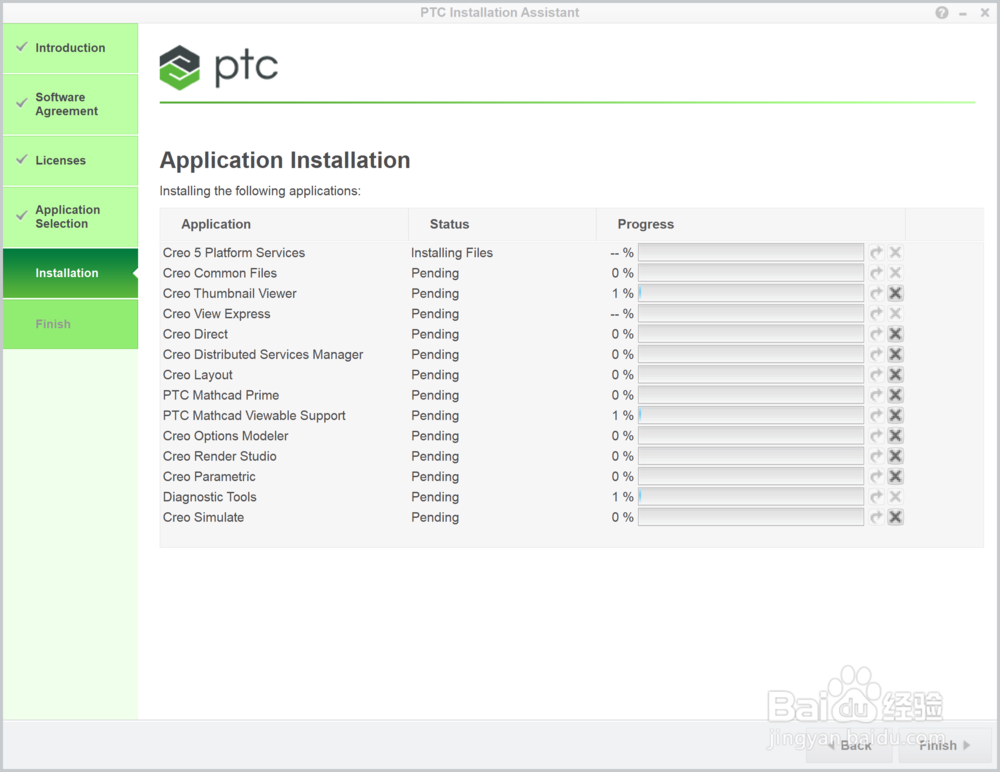Click retry arrow for Diagnostic Tools
Image resolution: width=1000 pixels, height=772 pixels.
click(x=876, y=497)
